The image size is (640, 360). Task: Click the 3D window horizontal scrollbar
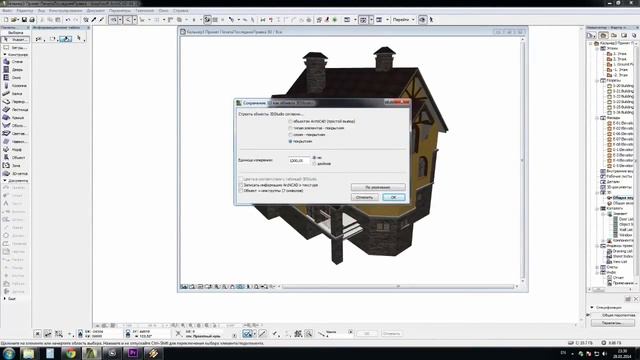398,287
